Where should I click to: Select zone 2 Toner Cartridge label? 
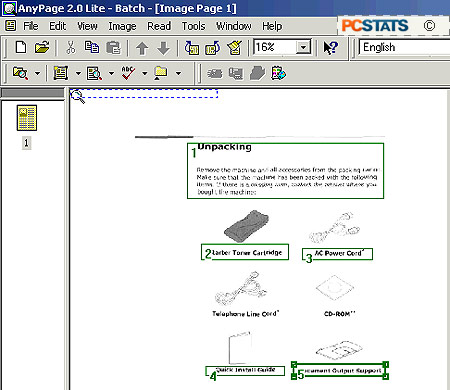(x=245, y=252)
